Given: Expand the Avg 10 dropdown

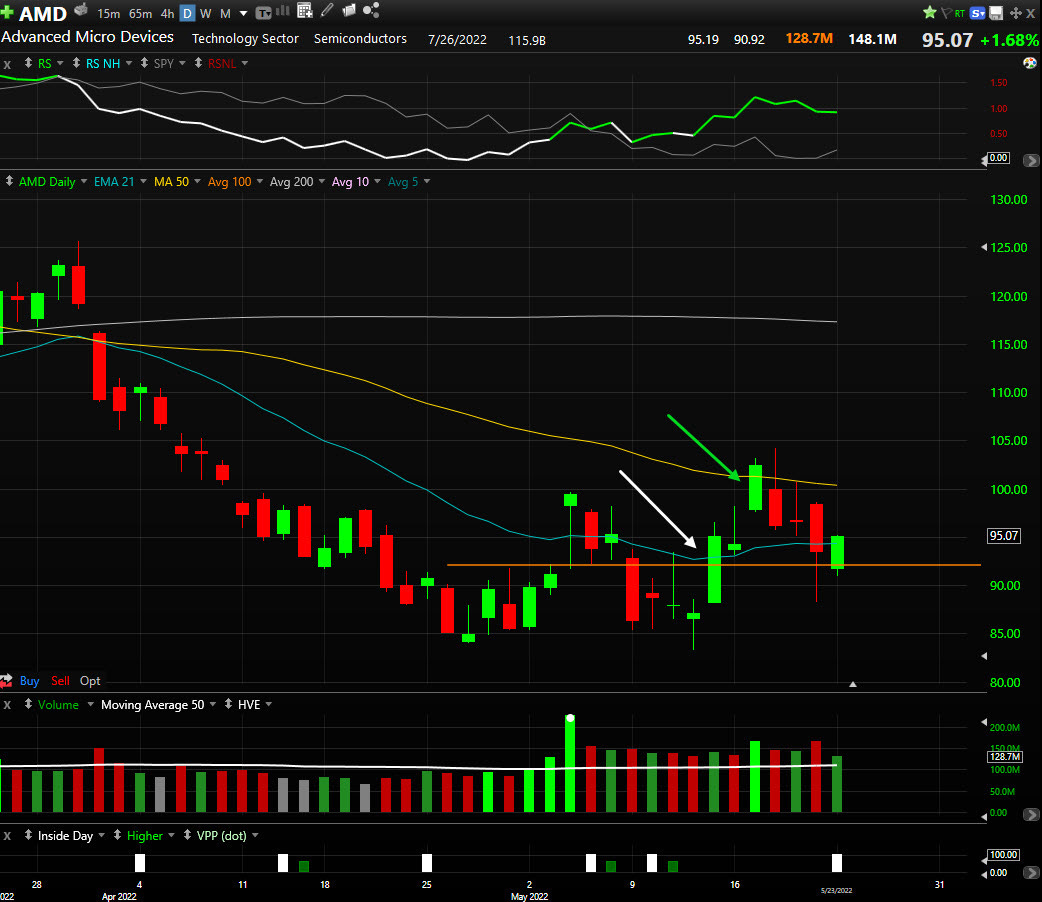Looking at the screenshot, I should click(x=377, y=181).
